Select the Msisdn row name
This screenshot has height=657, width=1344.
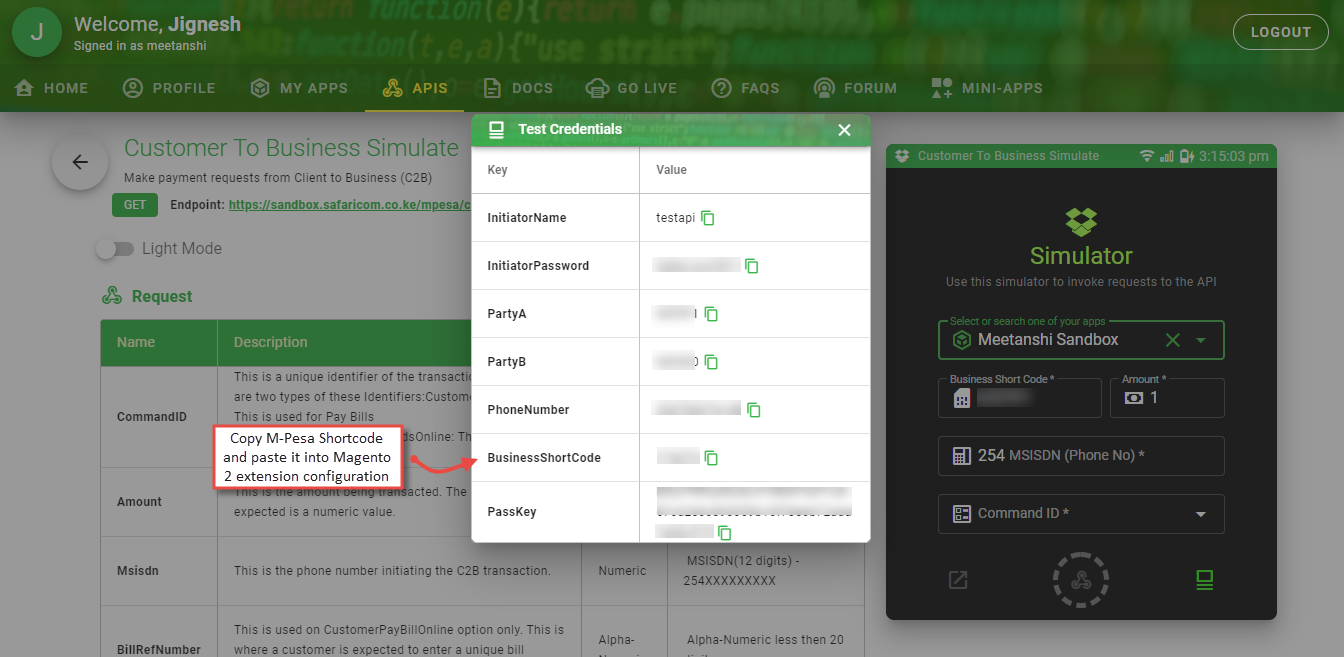pos(139,571)
